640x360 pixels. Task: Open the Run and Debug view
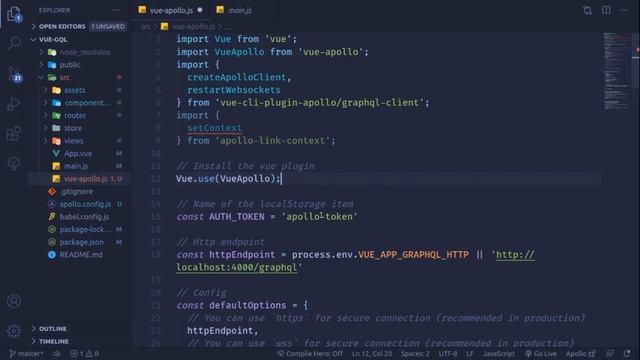pyautogui.click(x=14, y=104)
